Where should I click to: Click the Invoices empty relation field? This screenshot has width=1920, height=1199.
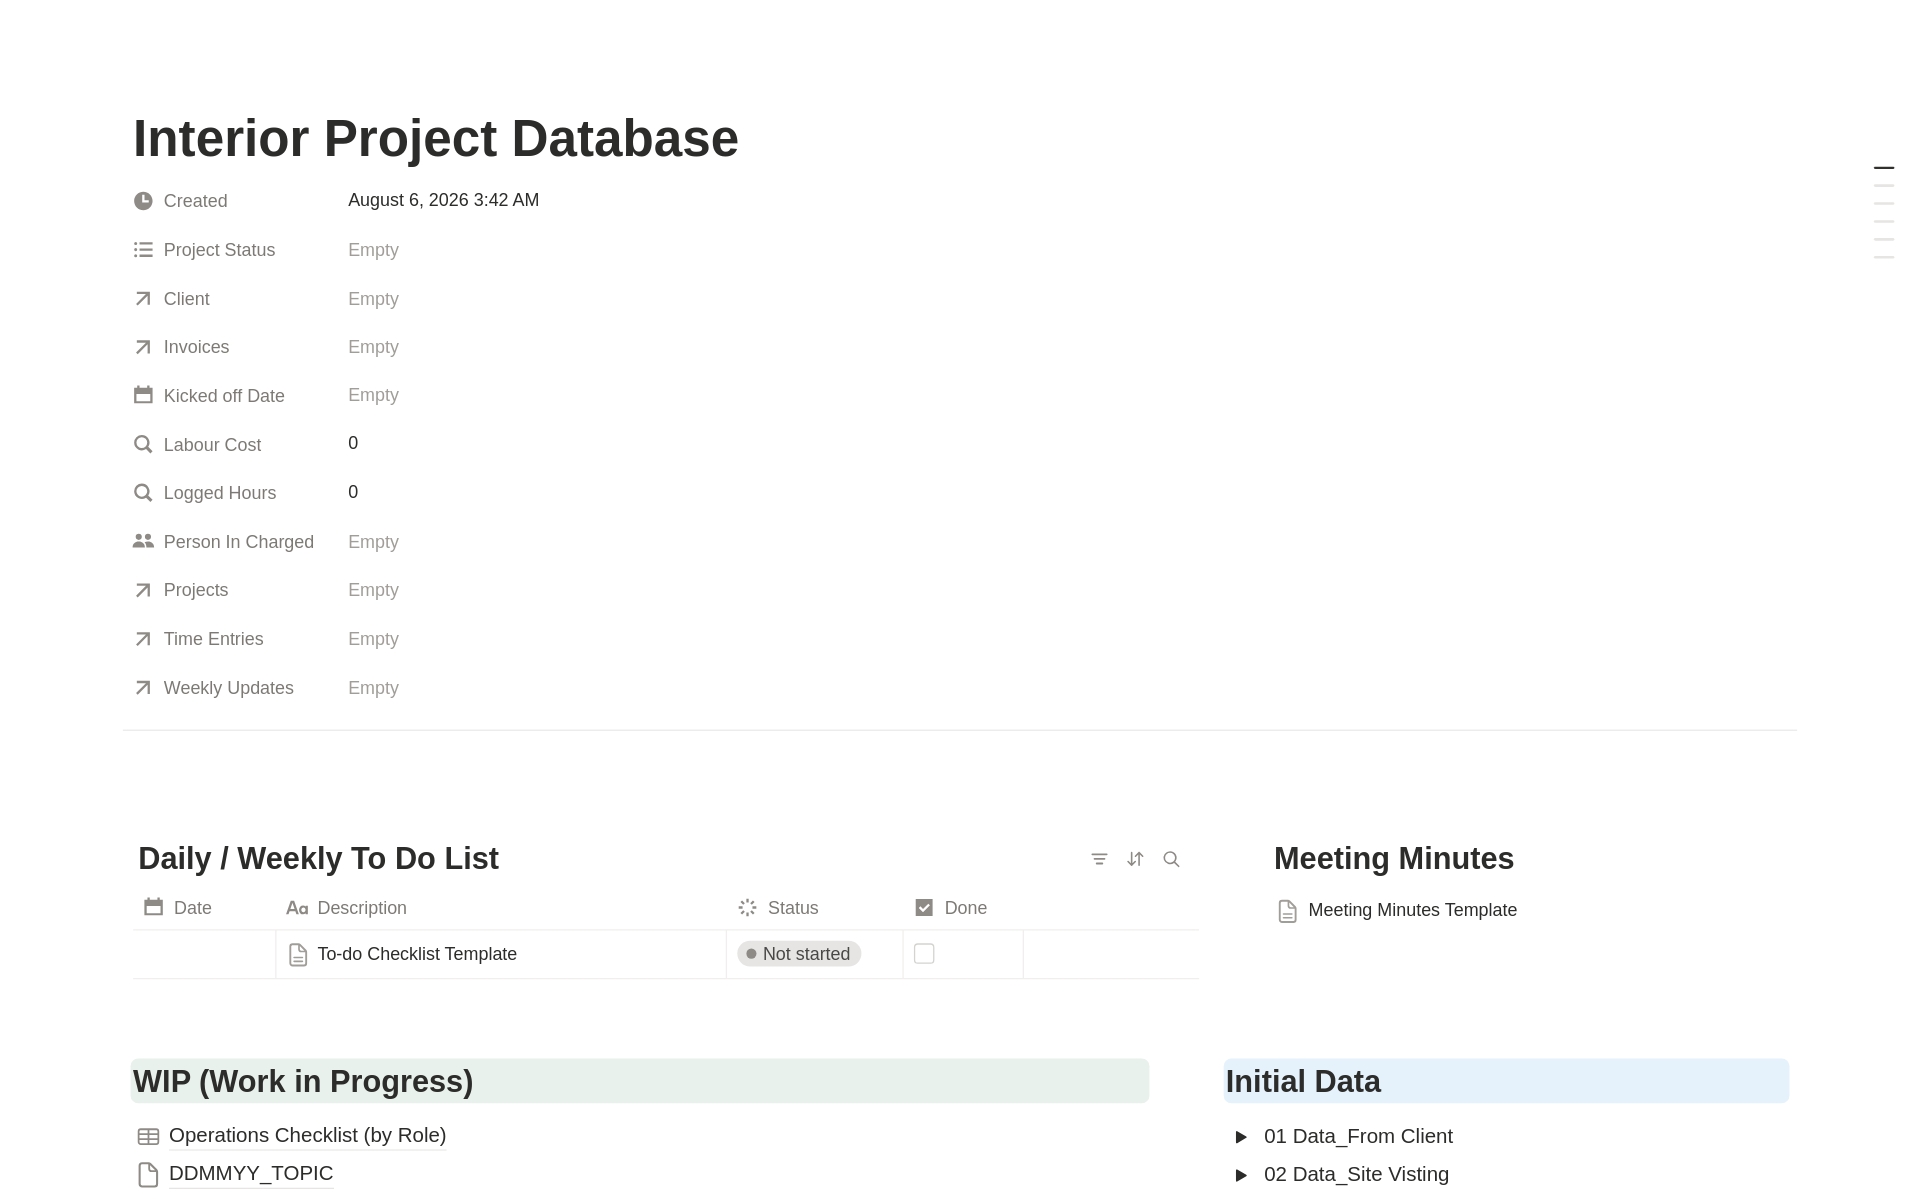pyautogui.click(x=373, y=347)
